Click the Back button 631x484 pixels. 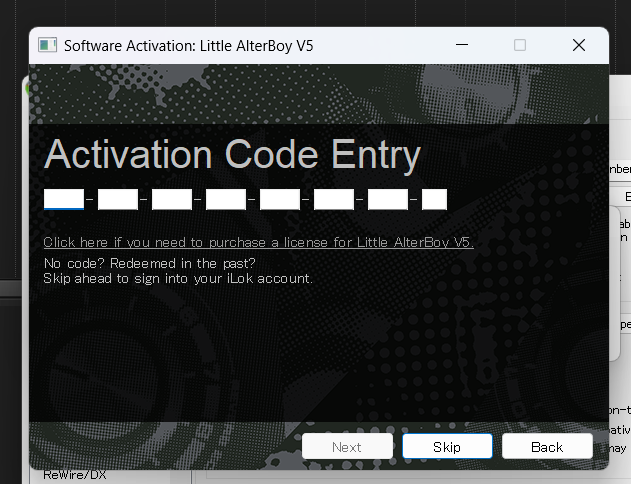[547, 446]
